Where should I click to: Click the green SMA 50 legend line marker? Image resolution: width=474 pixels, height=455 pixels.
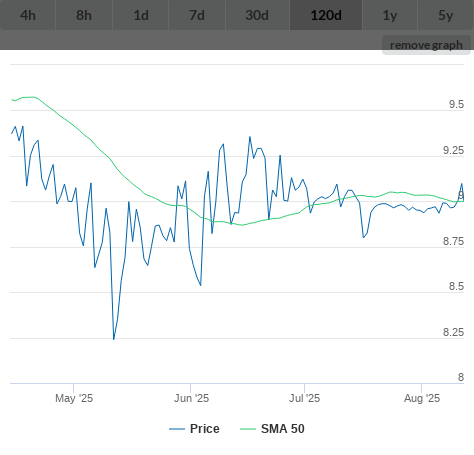pyautogui.click(x=248, y=429)
